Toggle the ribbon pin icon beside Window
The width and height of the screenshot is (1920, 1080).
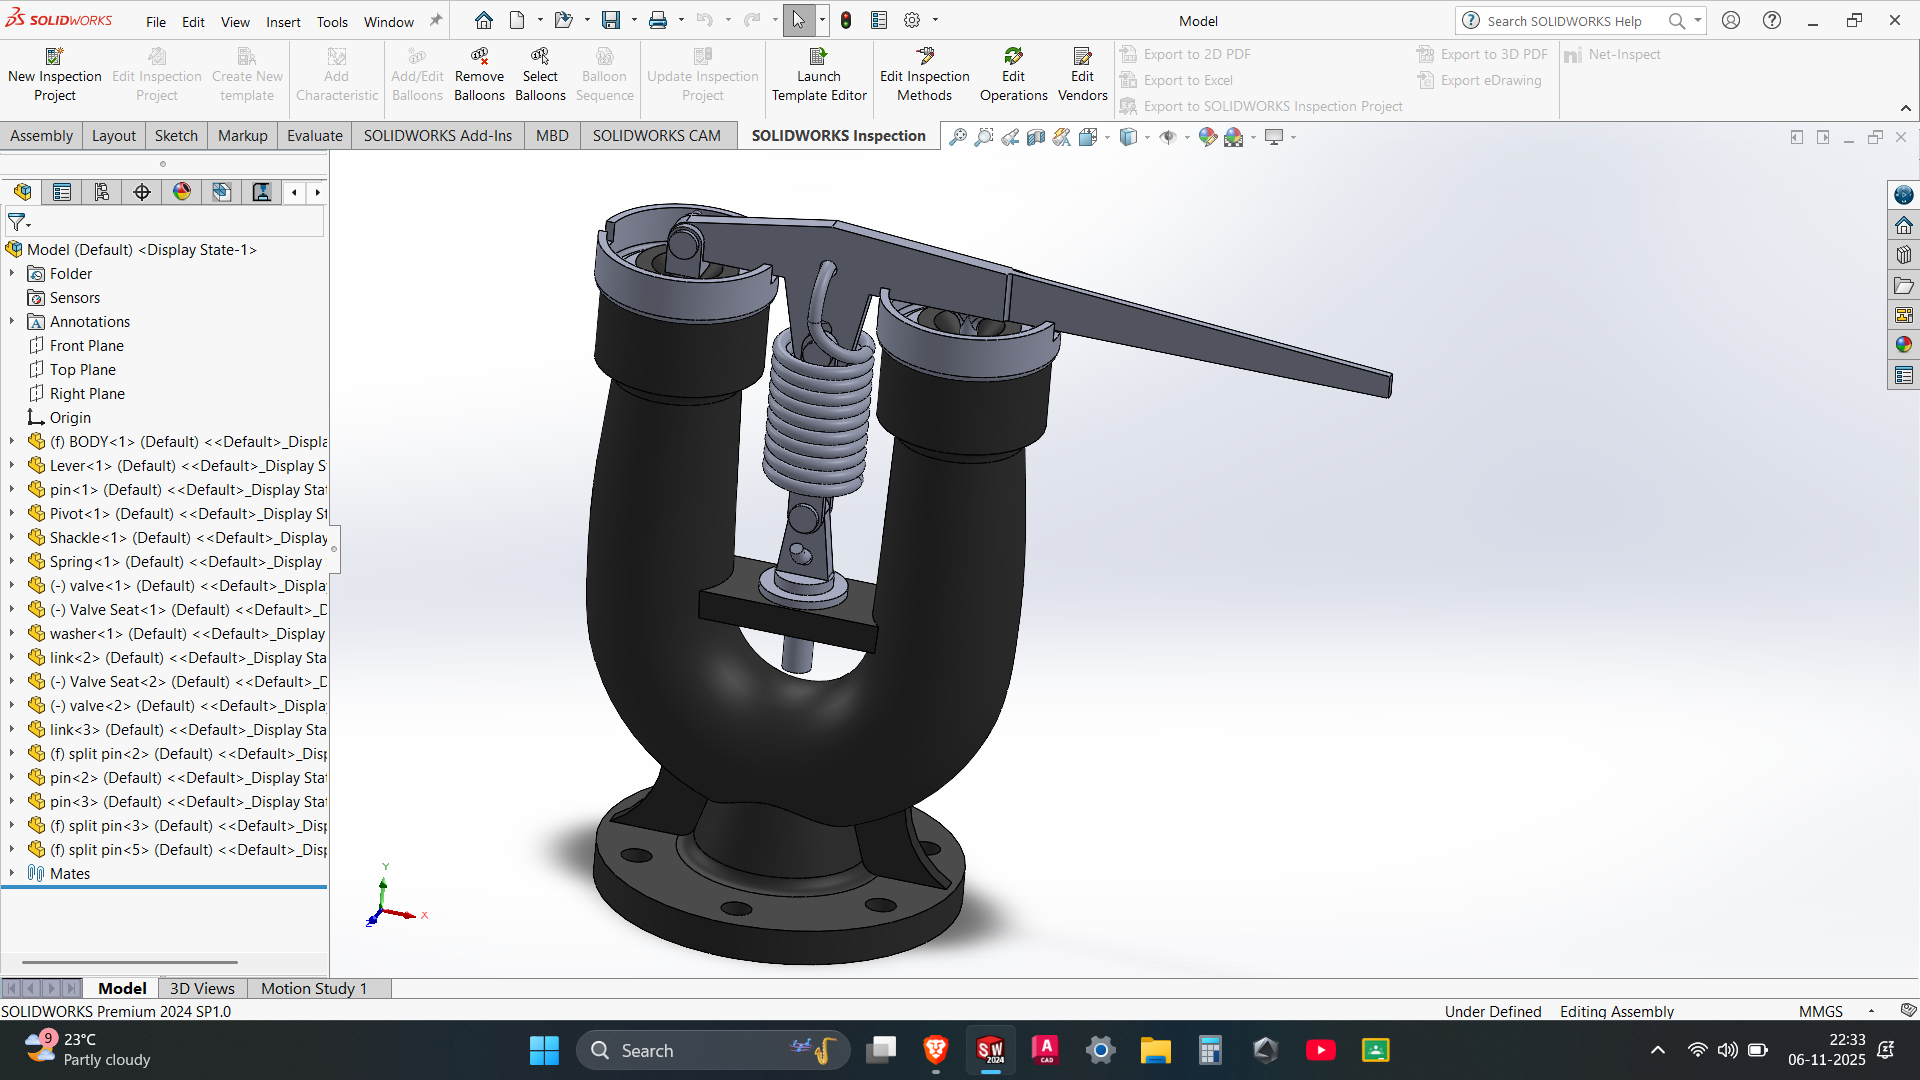[436, 20]
